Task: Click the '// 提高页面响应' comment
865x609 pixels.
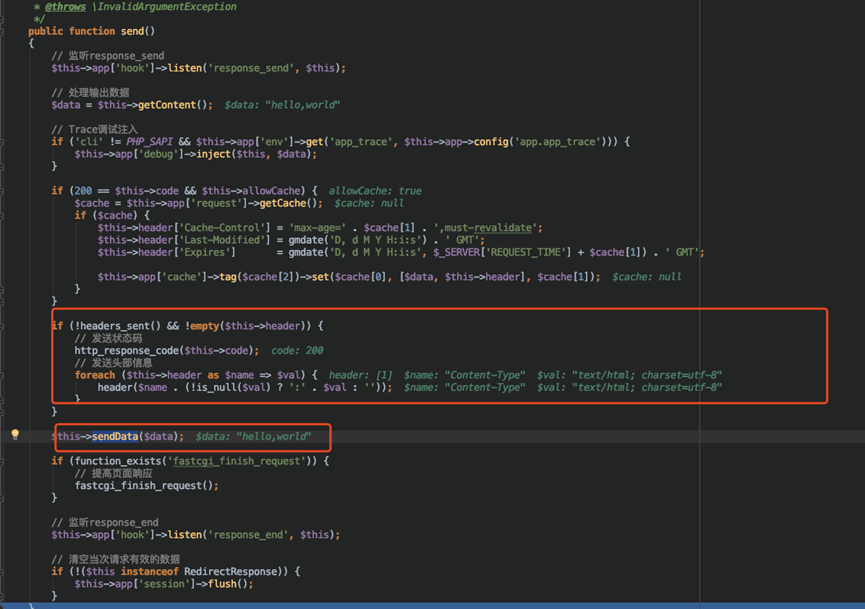Action: pos(114,473)
